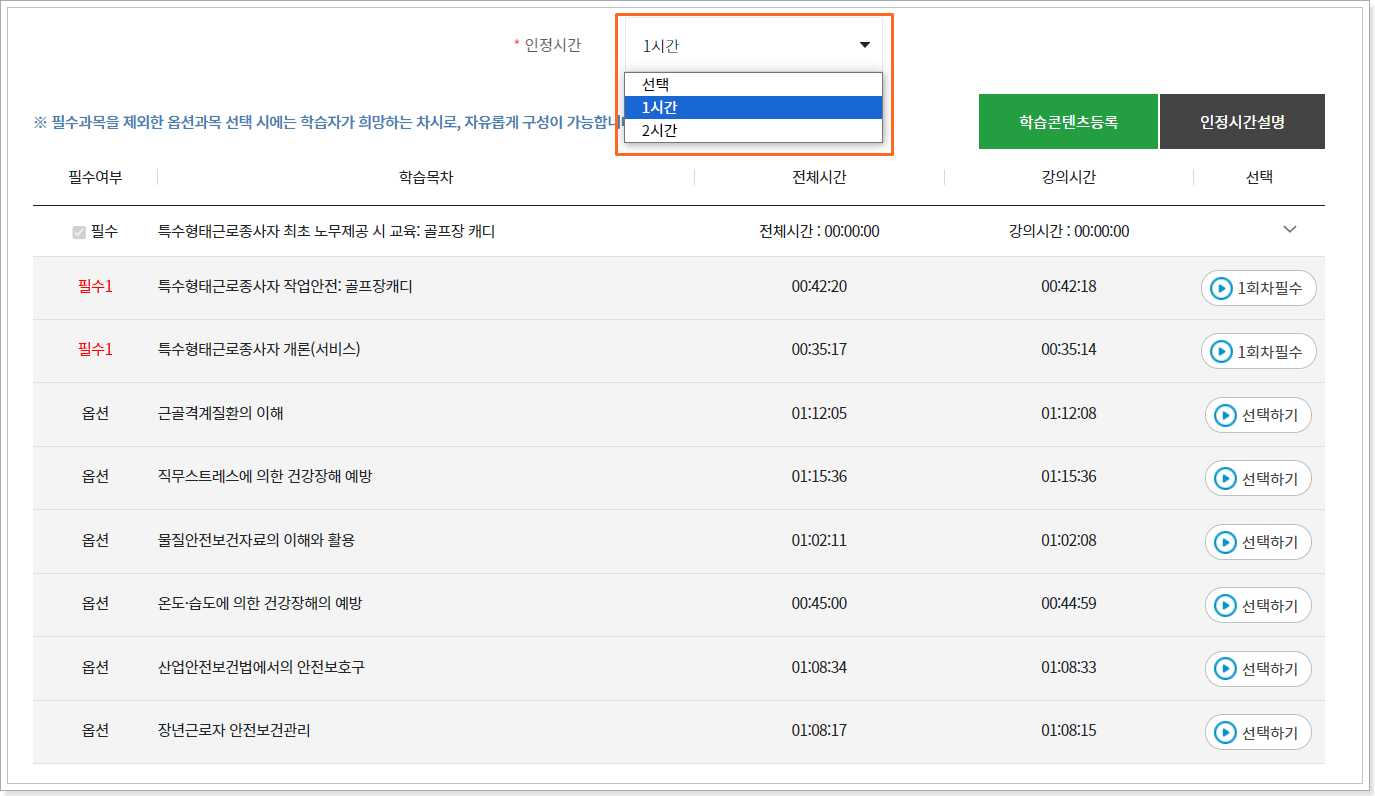Click course title 장년근로자 안전보건관리

234,730
